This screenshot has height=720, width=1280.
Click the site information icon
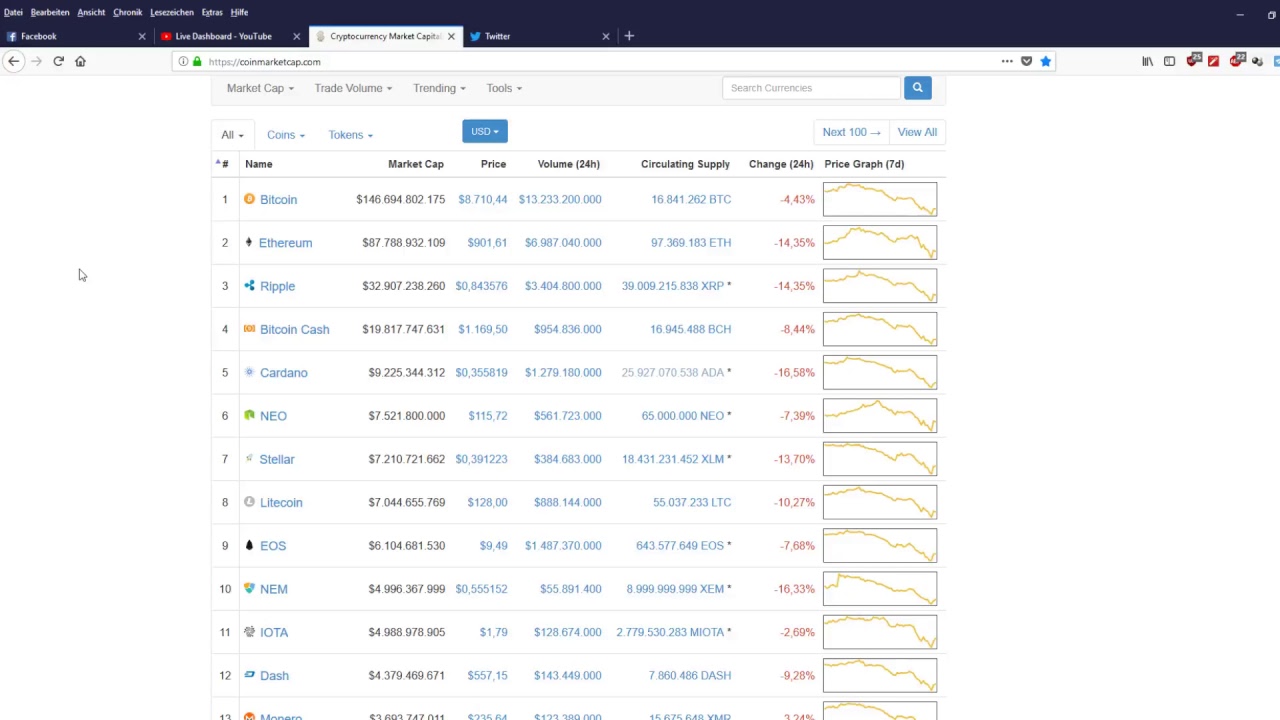pos(183,61)
